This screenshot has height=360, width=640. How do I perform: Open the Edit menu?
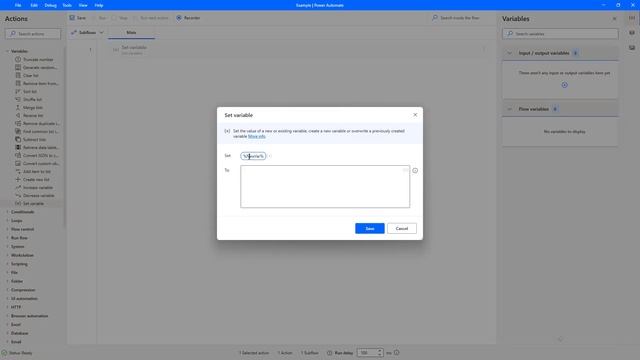coord(34,5)
